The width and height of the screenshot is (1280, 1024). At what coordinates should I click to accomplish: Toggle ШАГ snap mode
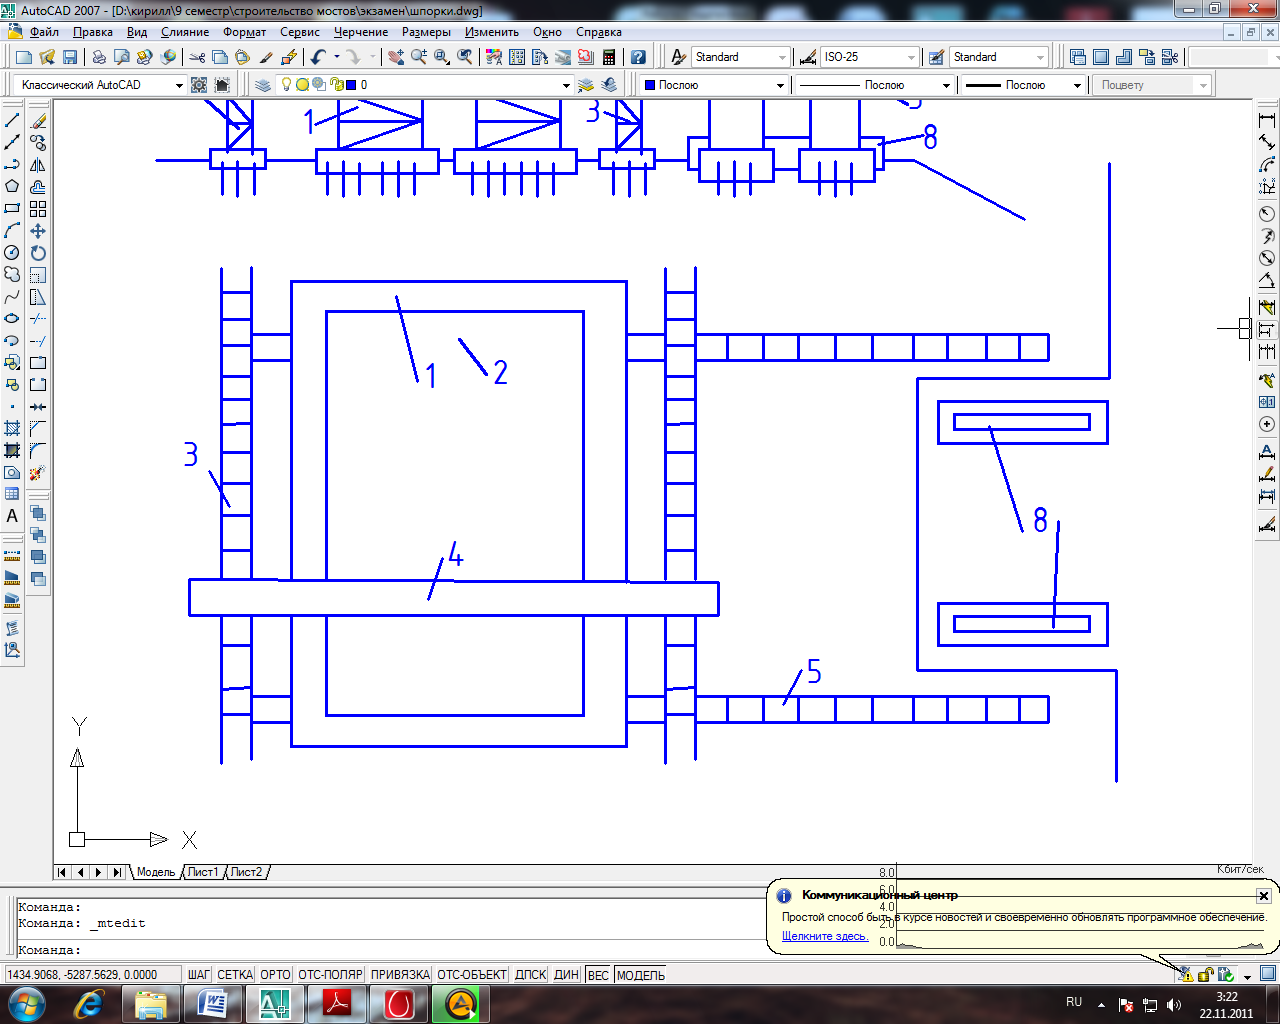[x=198, y=975]
